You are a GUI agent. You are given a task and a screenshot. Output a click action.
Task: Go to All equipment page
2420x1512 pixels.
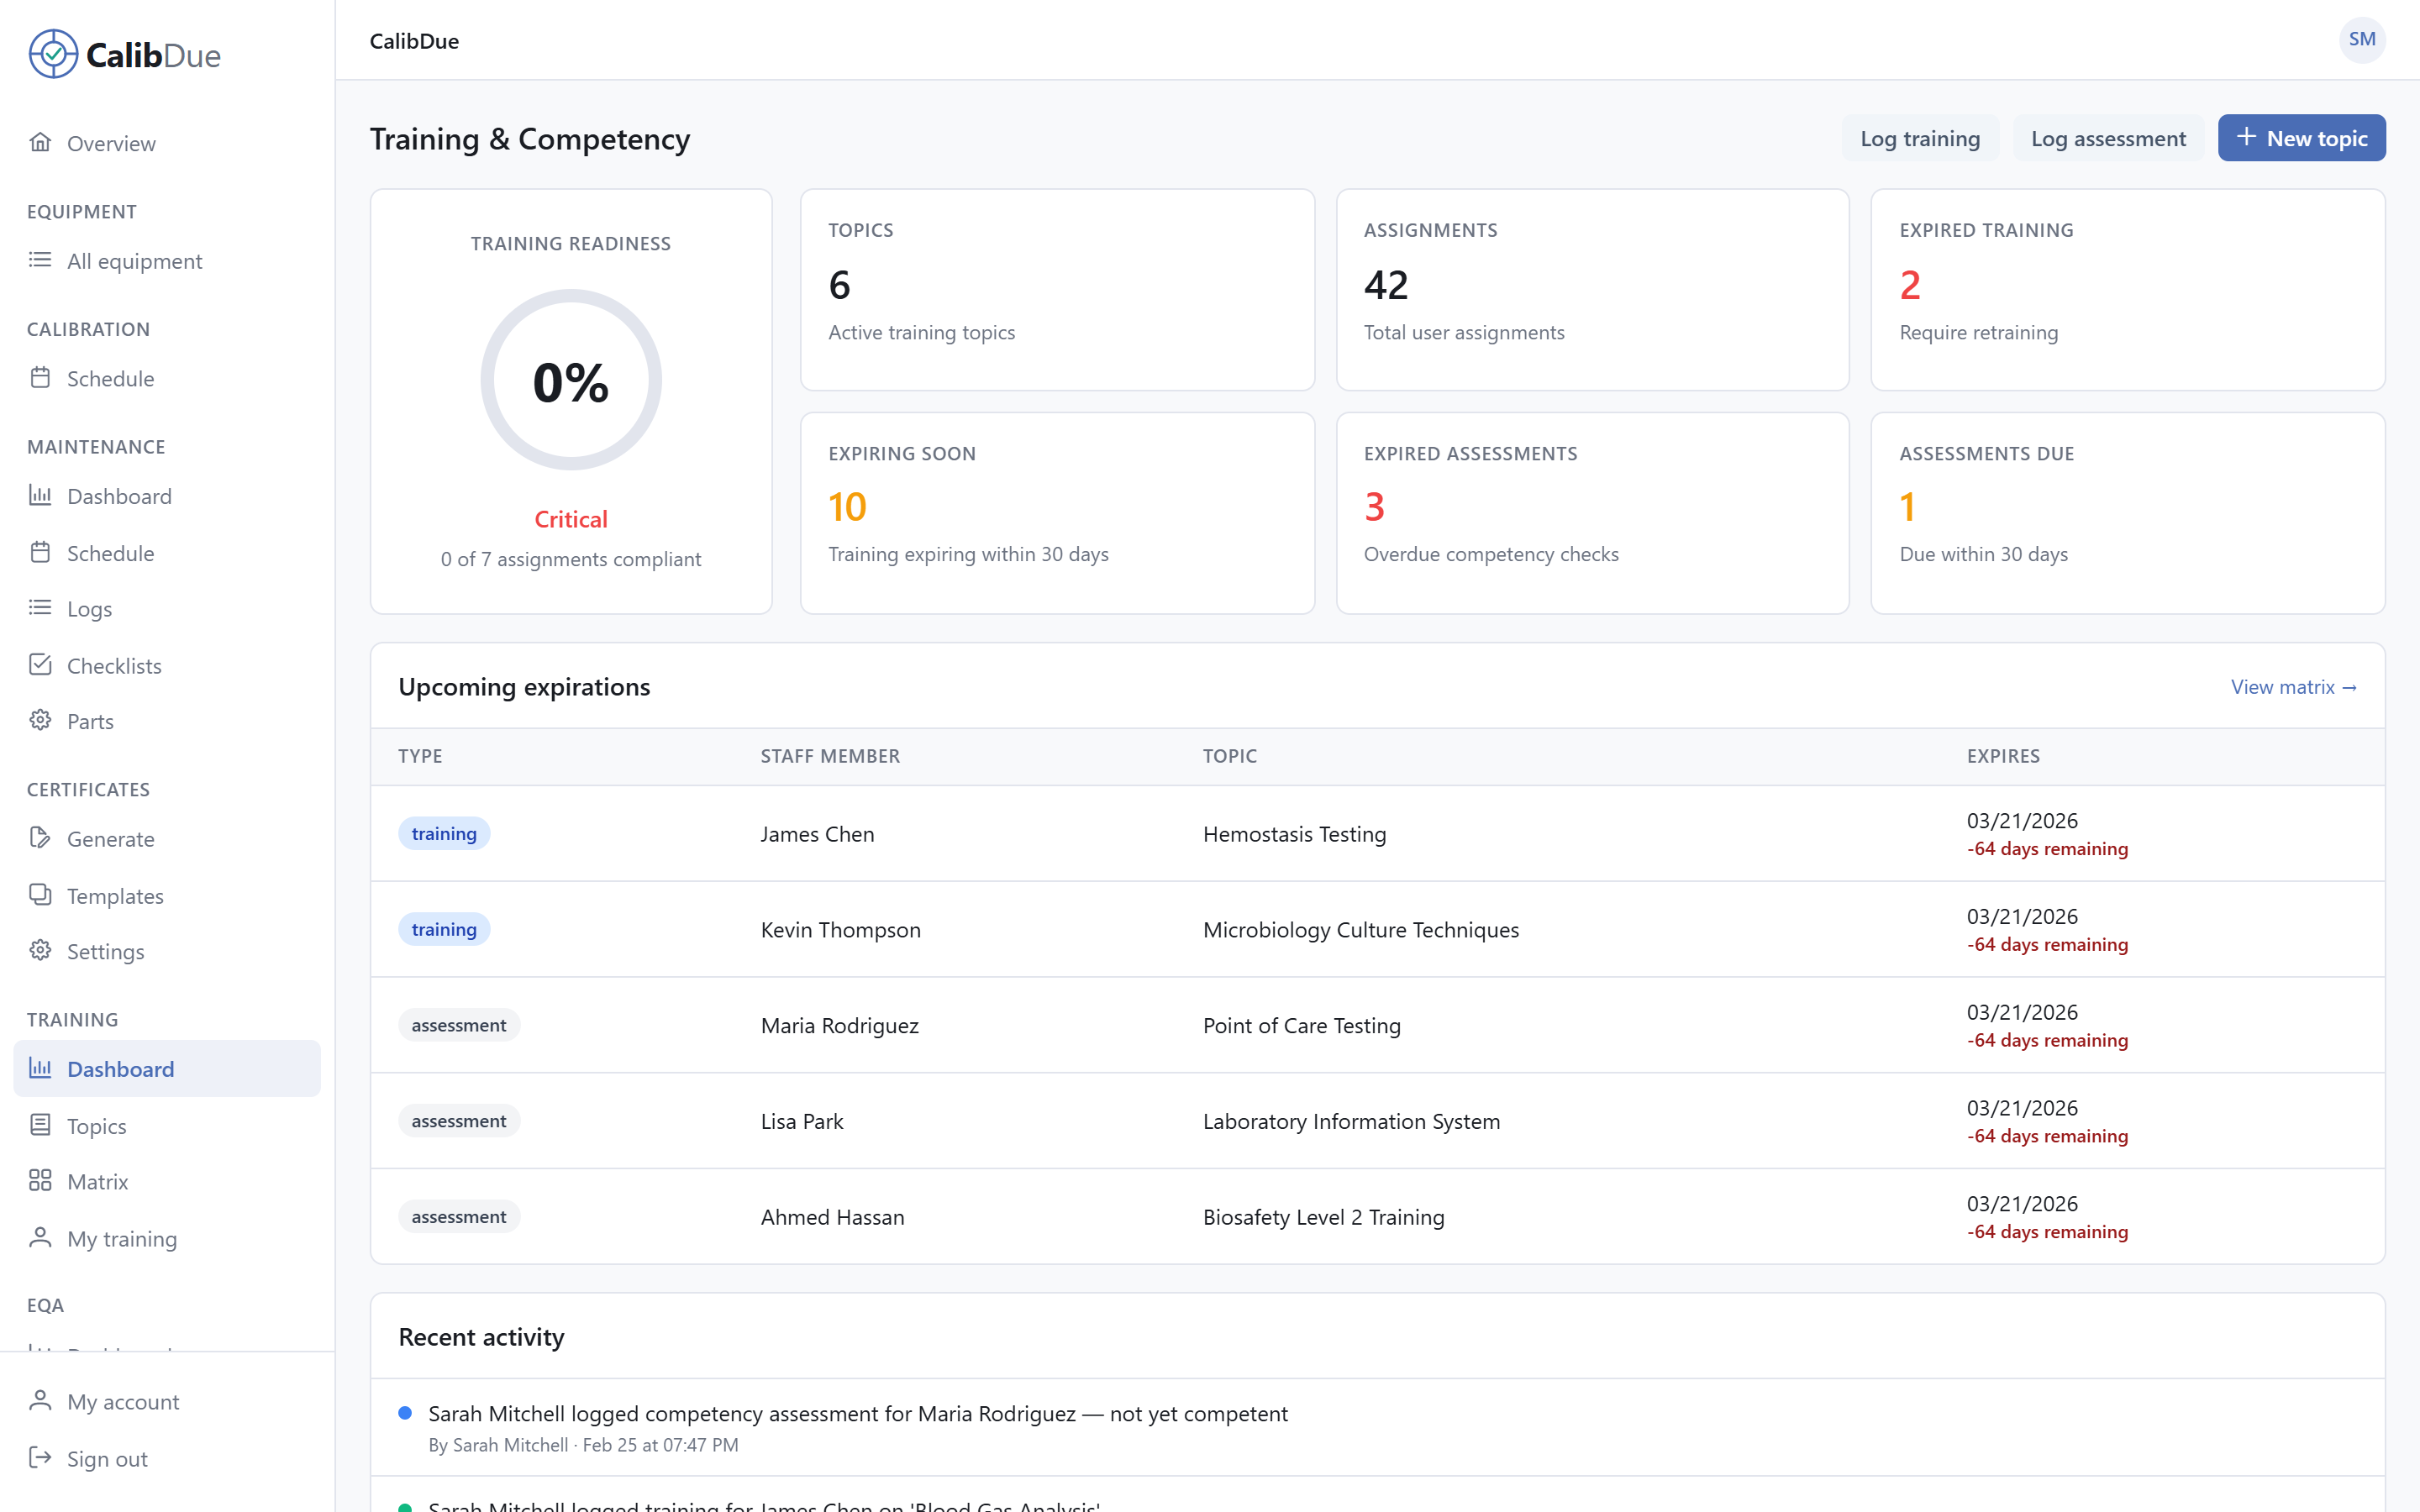167,261
